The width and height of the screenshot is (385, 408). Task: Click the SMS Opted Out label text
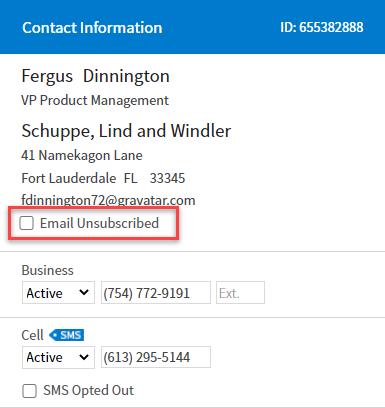point(88,390)
